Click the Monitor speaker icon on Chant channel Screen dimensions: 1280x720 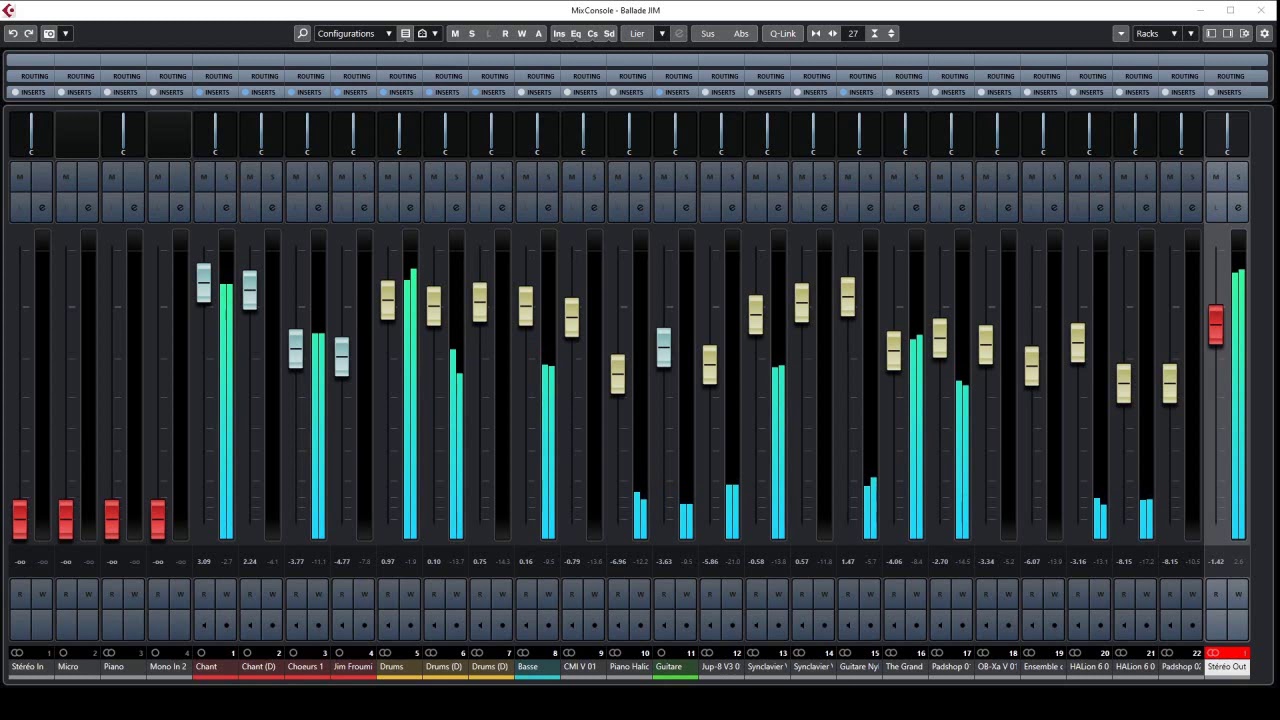coord(204,626)
